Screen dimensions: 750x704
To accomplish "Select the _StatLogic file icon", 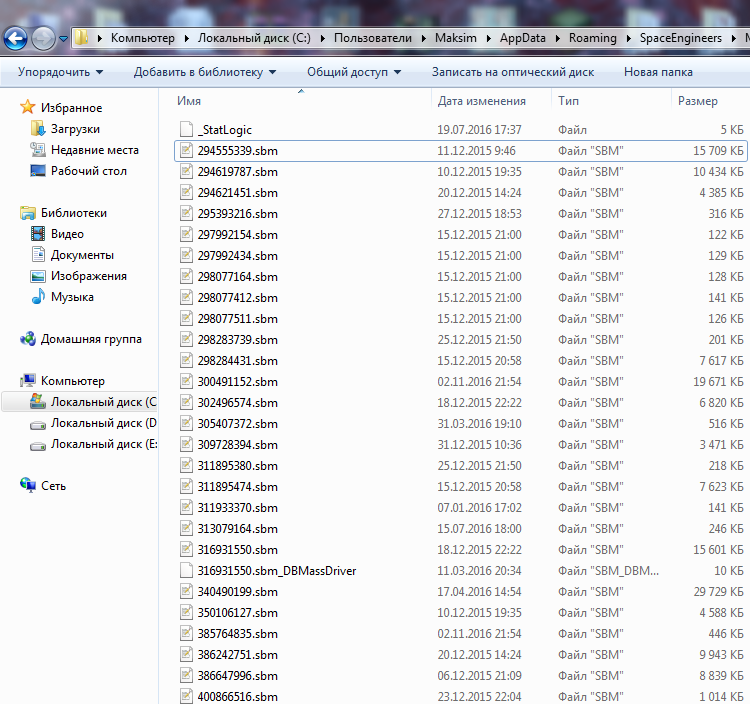I will pyautogui.click(x=187, y=129).
